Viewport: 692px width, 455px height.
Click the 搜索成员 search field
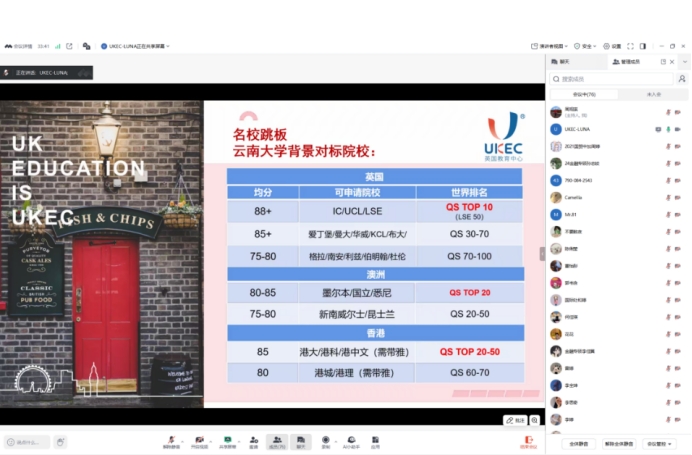[612, 78]
